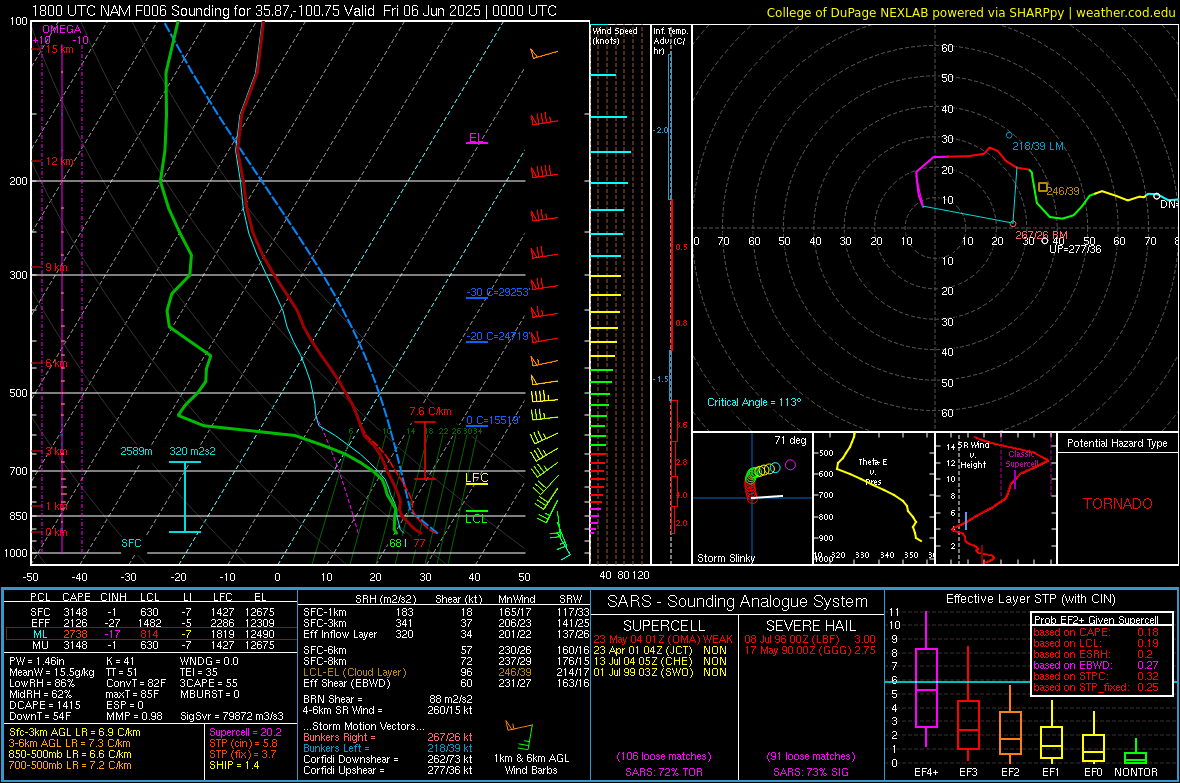Image resolution: width=1180 pixels, height=783 pixels.
Task: Click the PW = 1.46in value
Action: 37,661
